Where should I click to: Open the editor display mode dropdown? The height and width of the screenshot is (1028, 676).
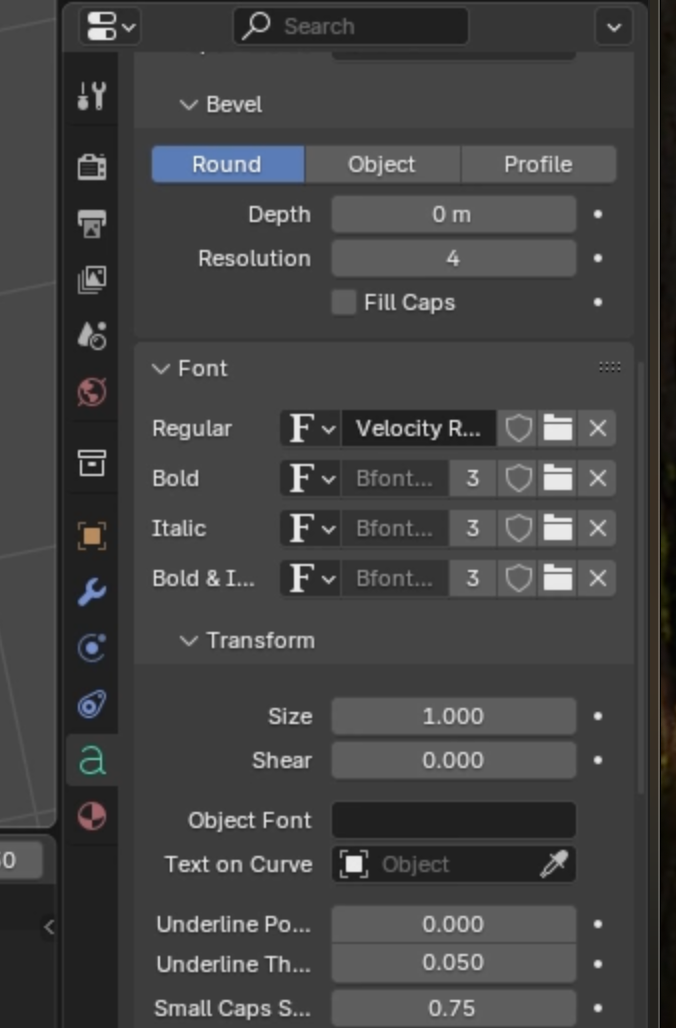(109, 27)
